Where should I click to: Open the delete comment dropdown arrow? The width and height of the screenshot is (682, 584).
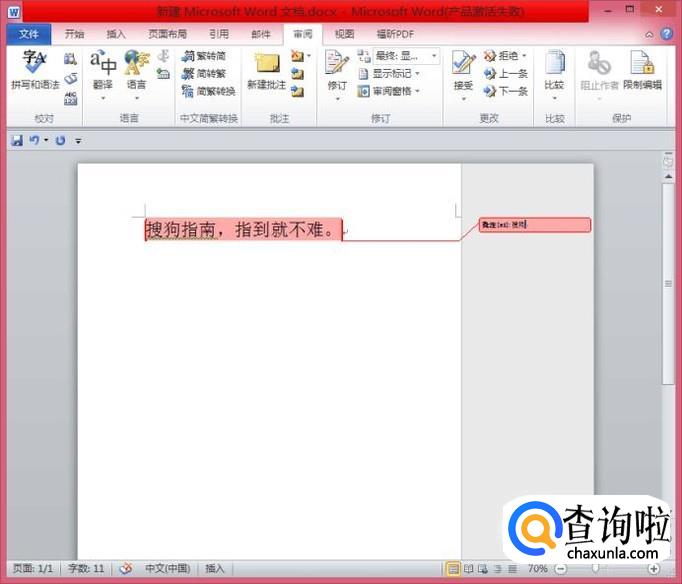point(309,56)
